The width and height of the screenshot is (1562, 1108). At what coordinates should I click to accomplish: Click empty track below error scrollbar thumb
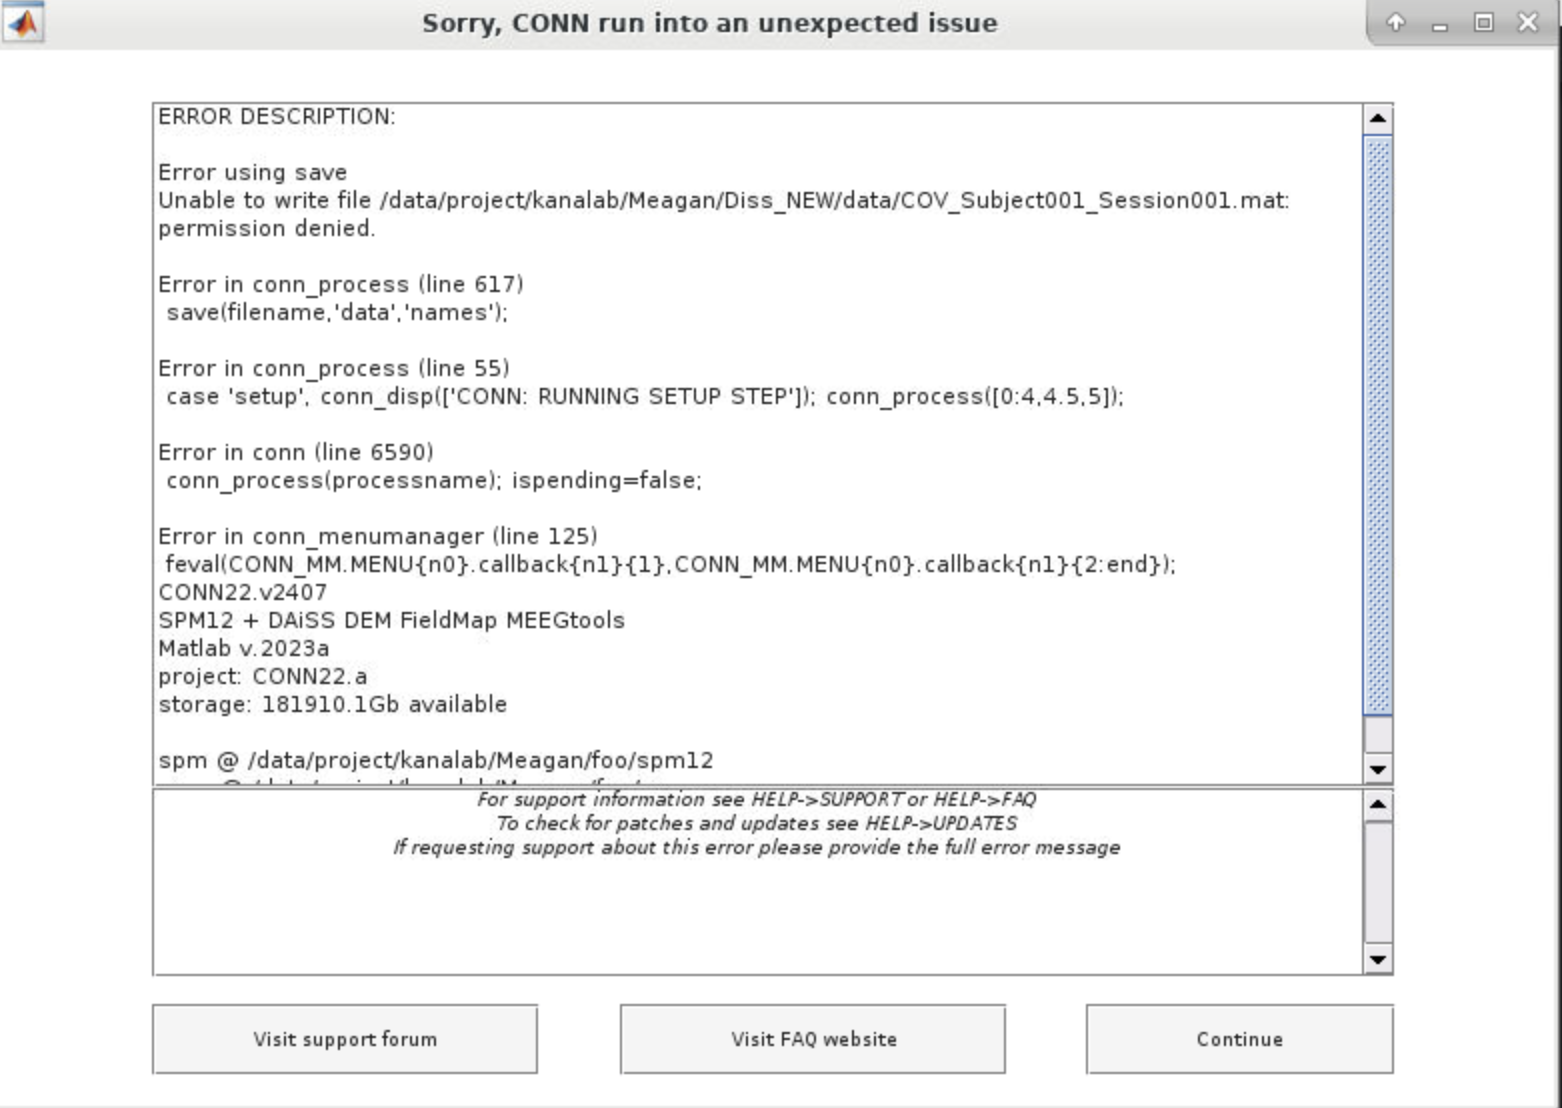(1377, 734)
